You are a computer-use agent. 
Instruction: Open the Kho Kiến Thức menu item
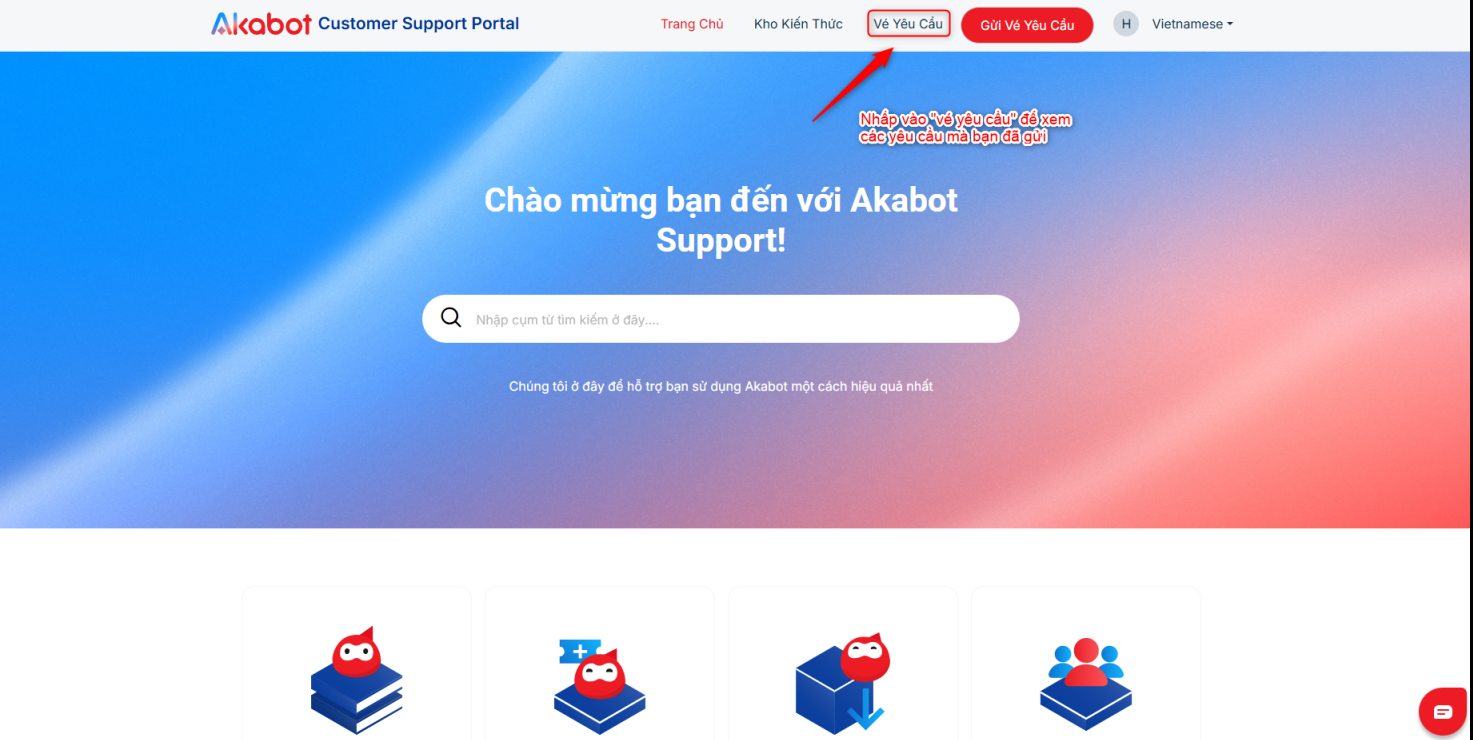pos(798,24)
